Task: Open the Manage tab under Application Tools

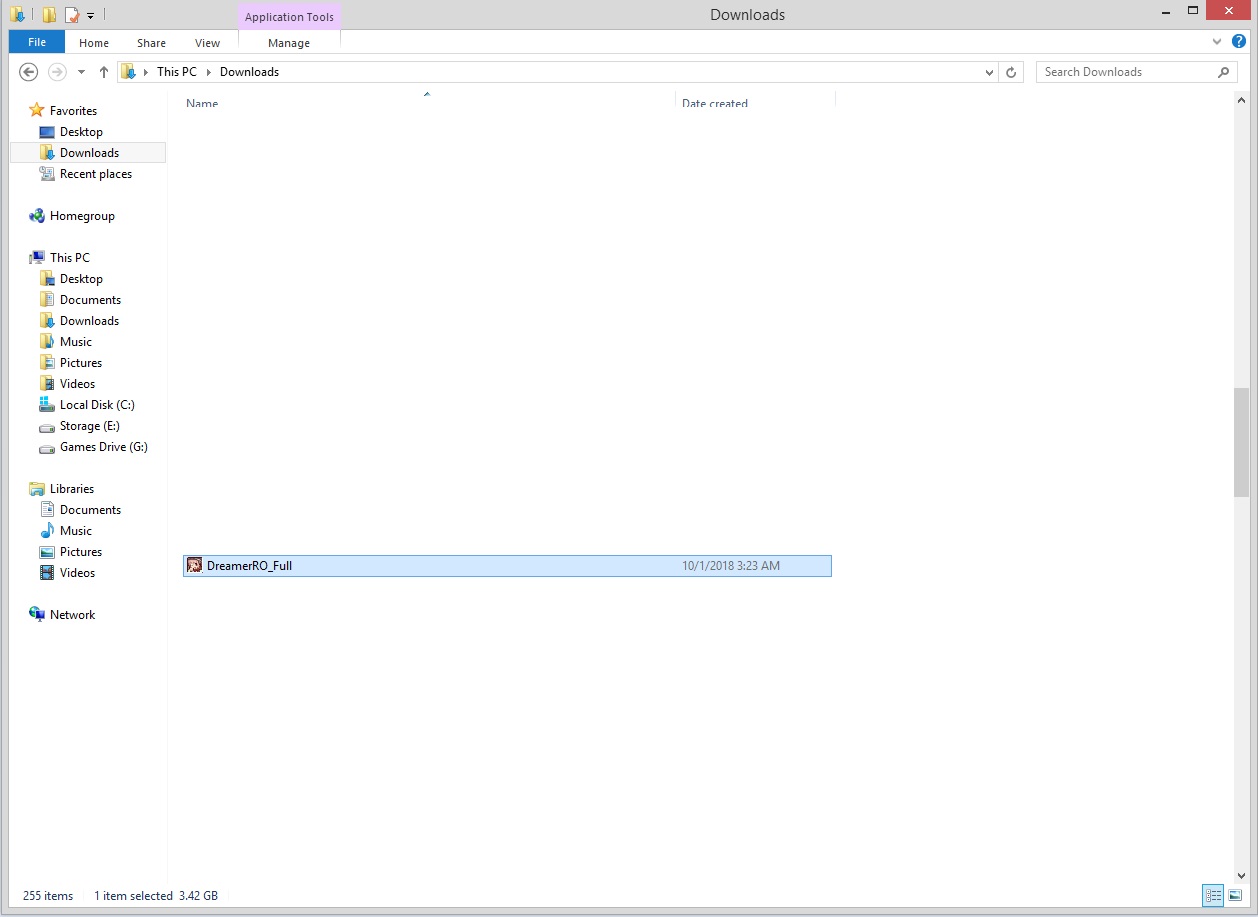Action: click(x=289, y=43)
